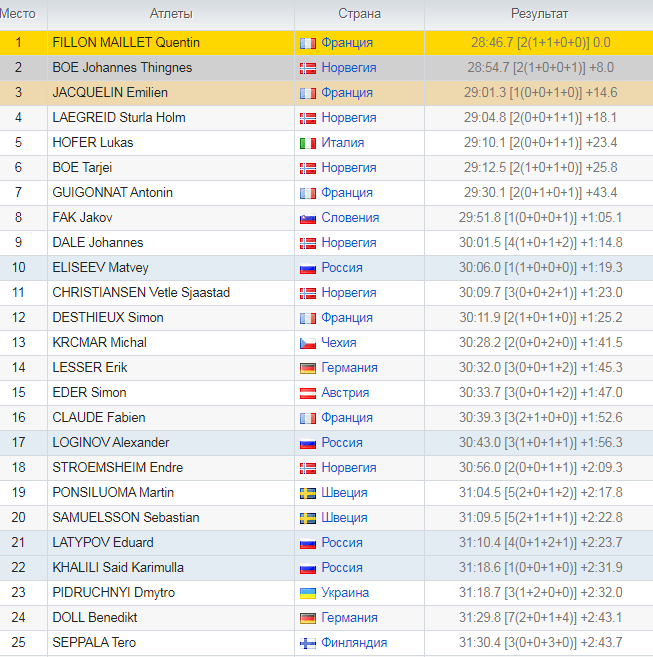The image size is (653, 657).
Task: Click the French flag in Fillon Maillet row
Action: (x=308, y=43)
